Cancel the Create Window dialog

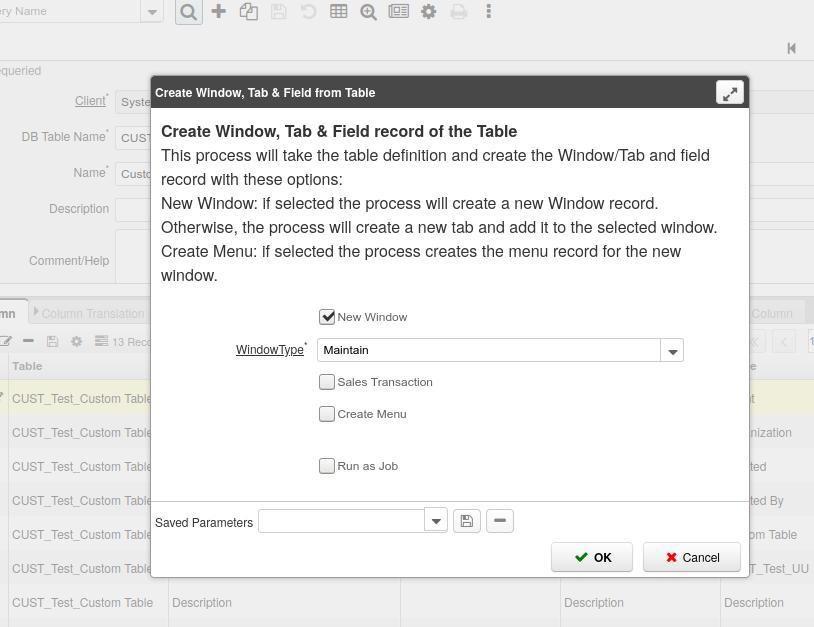click(x=691, y=557)
